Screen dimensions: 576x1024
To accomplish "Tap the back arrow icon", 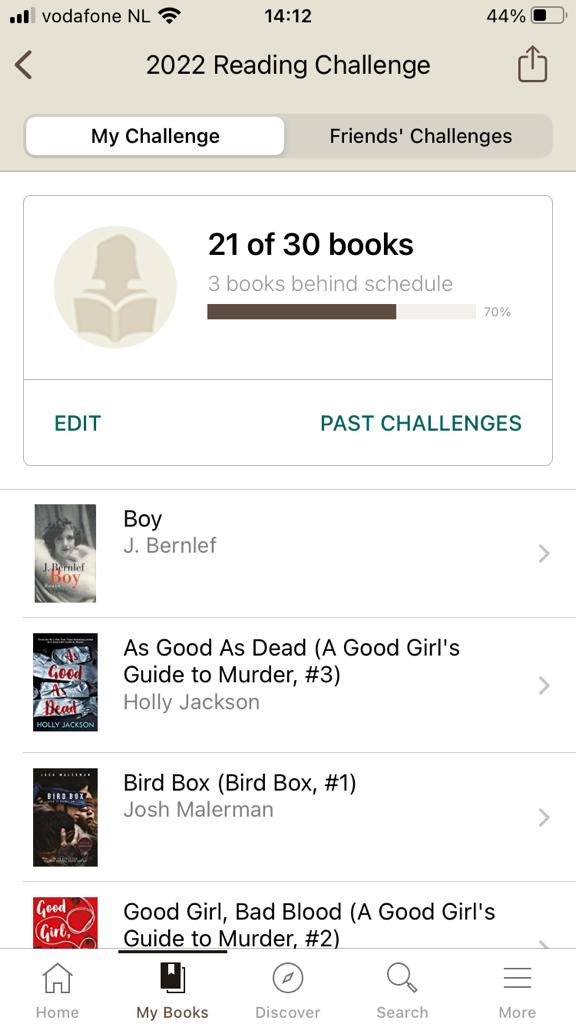I will [x=24, y=65].
